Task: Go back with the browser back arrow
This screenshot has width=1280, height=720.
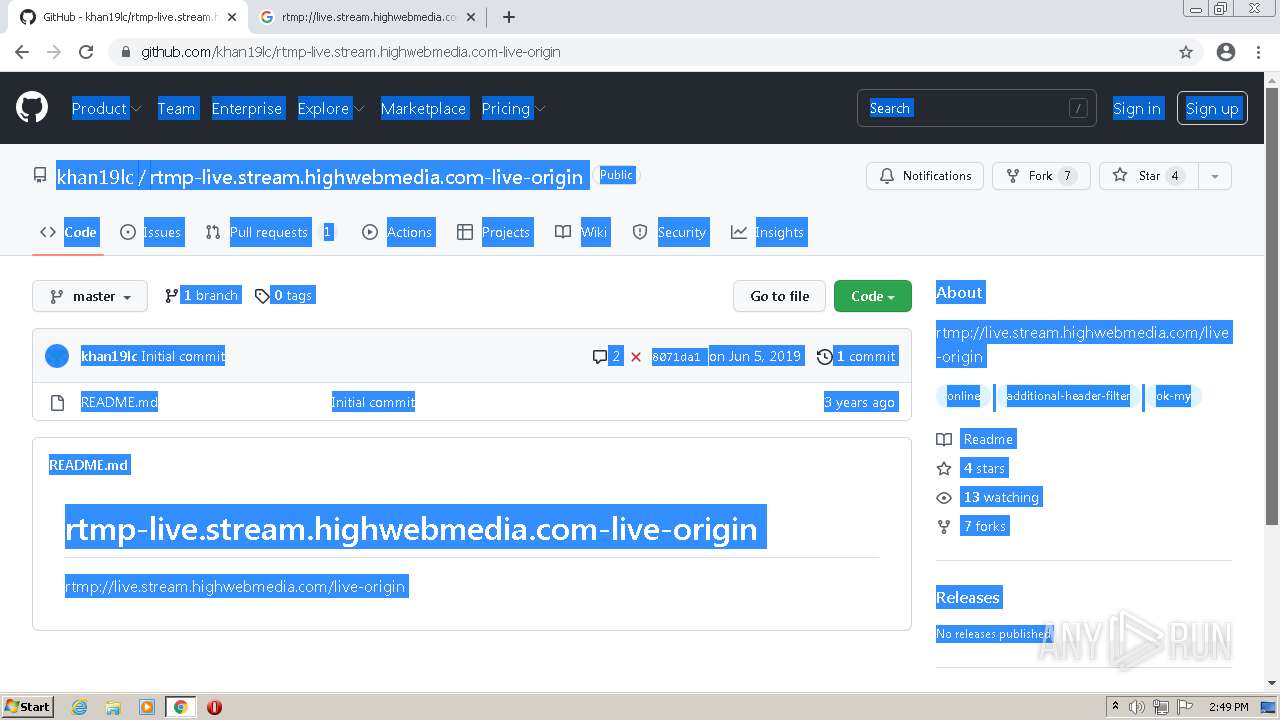Action: (22, 52)
